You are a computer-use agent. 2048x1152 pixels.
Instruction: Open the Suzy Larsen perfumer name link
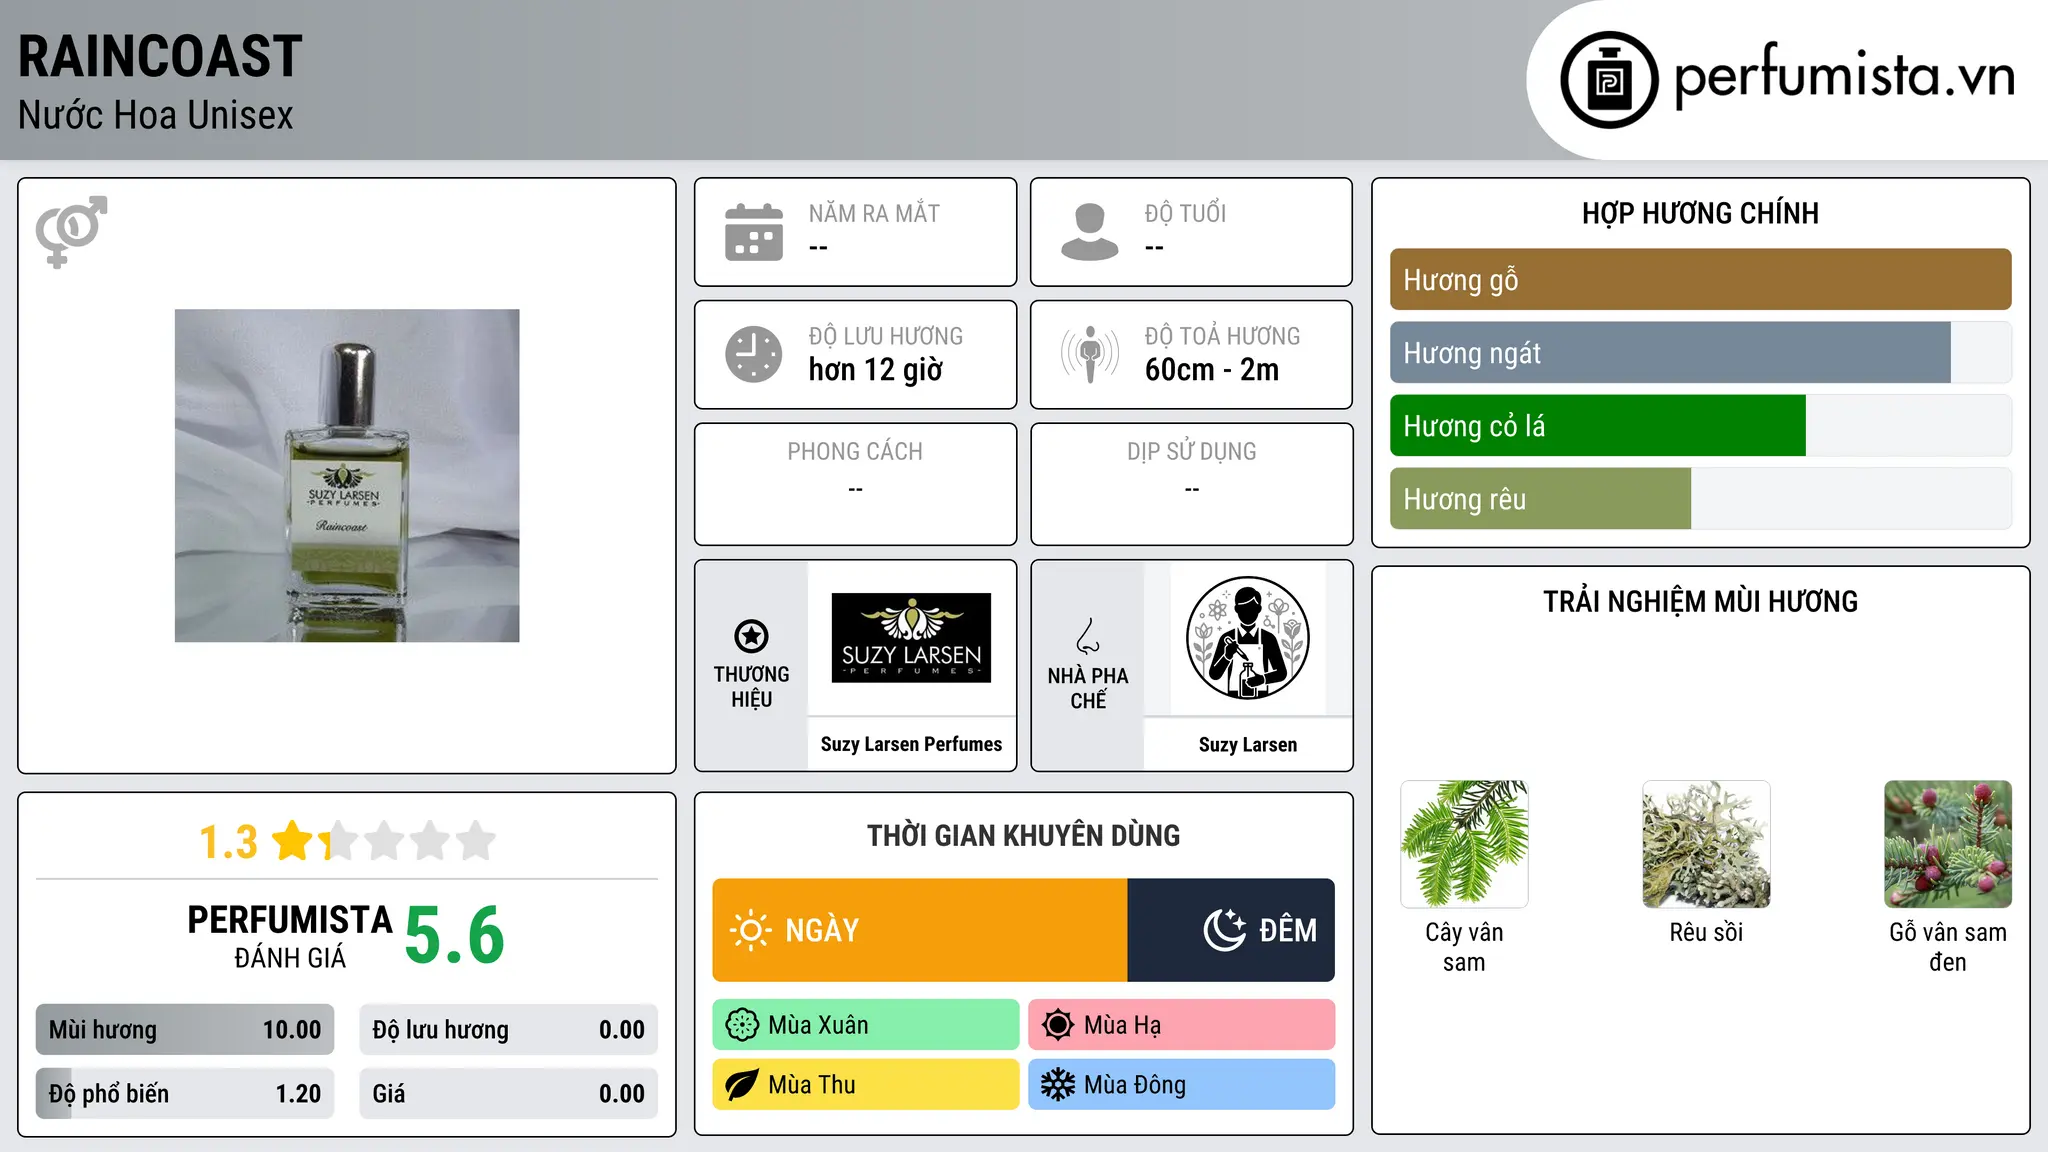(x=1248, y=744)
